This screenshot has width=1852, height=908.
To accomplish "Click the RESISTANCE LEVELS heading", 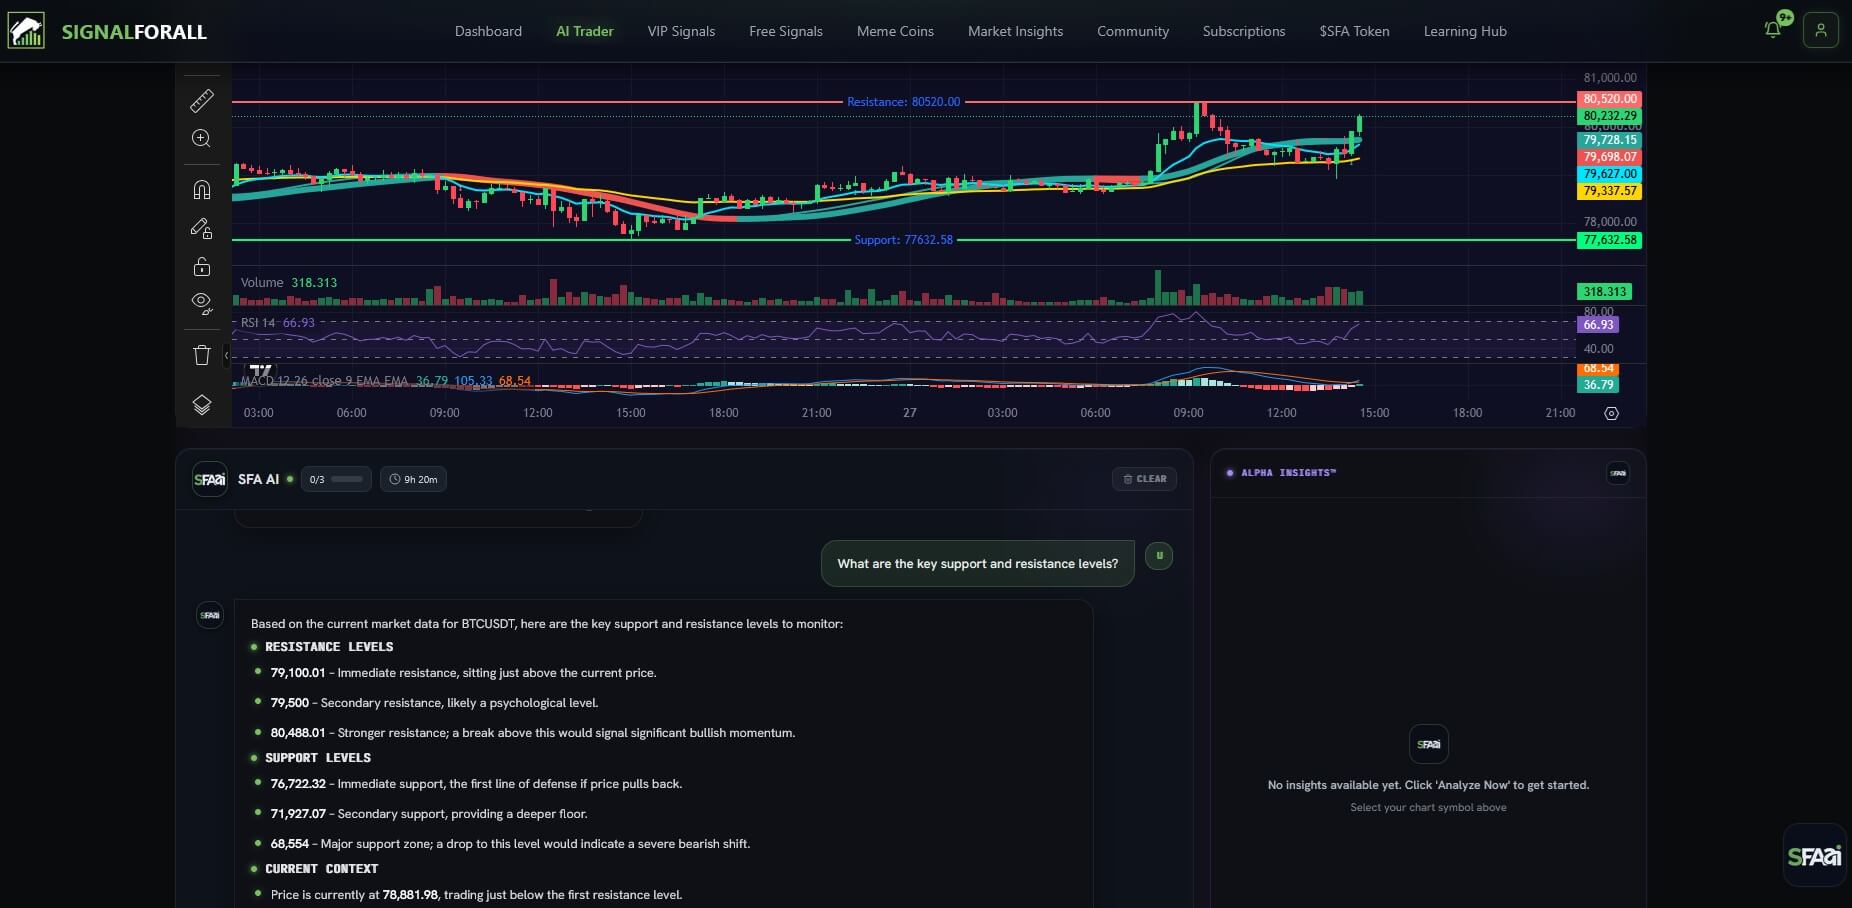I will pyautogui.click(x=329, y=647).
